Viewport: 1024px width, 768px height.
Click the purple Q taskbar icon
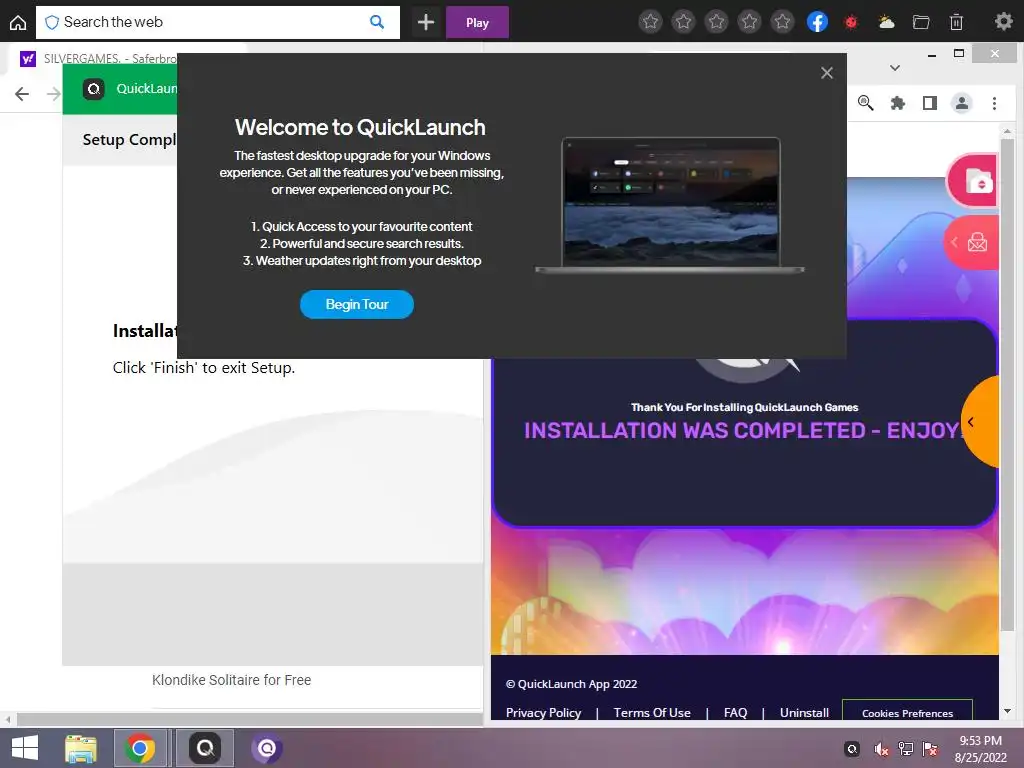coord(266,748)
